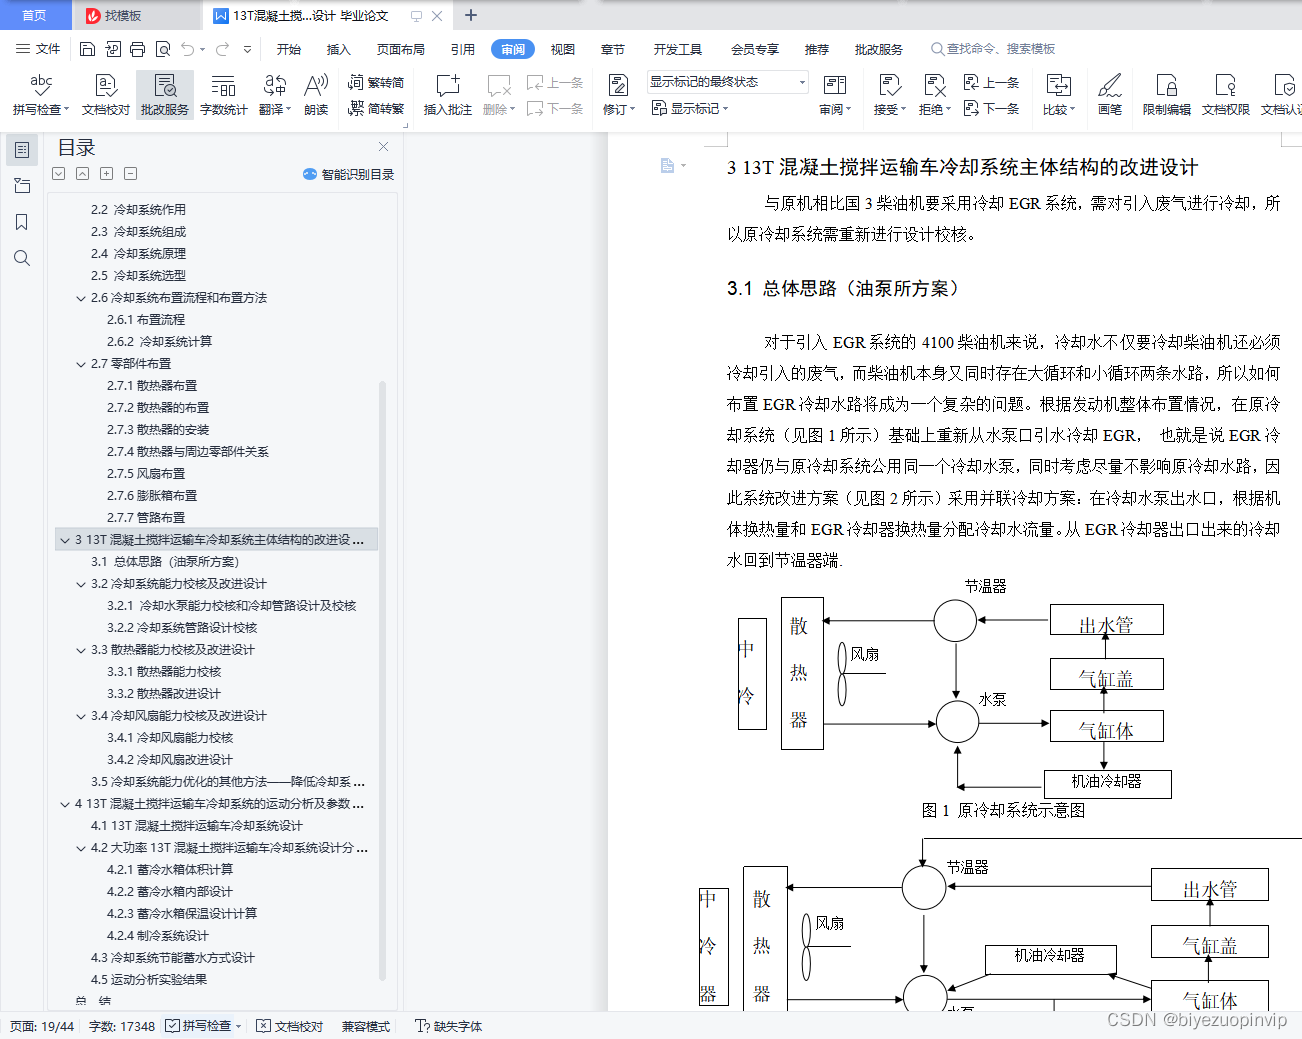
Task: Undo the last action
Action: (188, 49)
